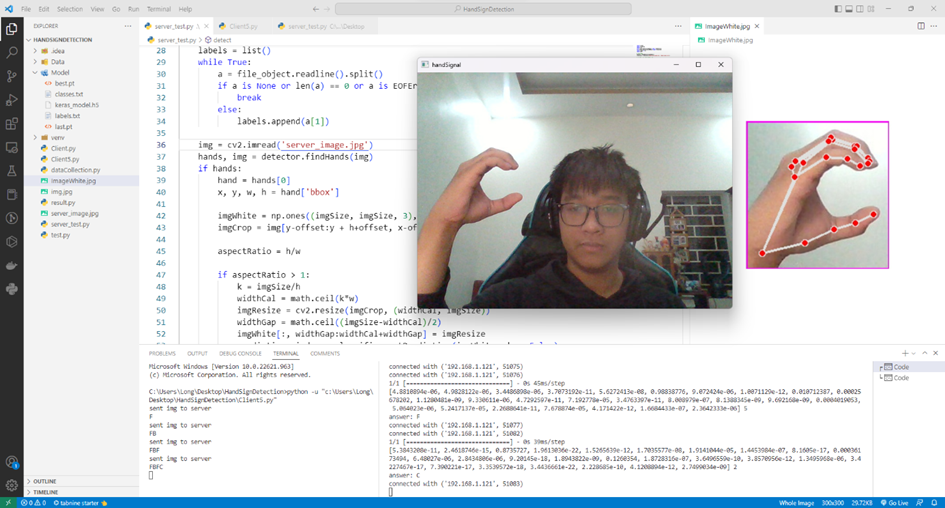This screenshot has height=508, width=945.
Task: Open the Search view in activity bar
Action: [11, 52]
